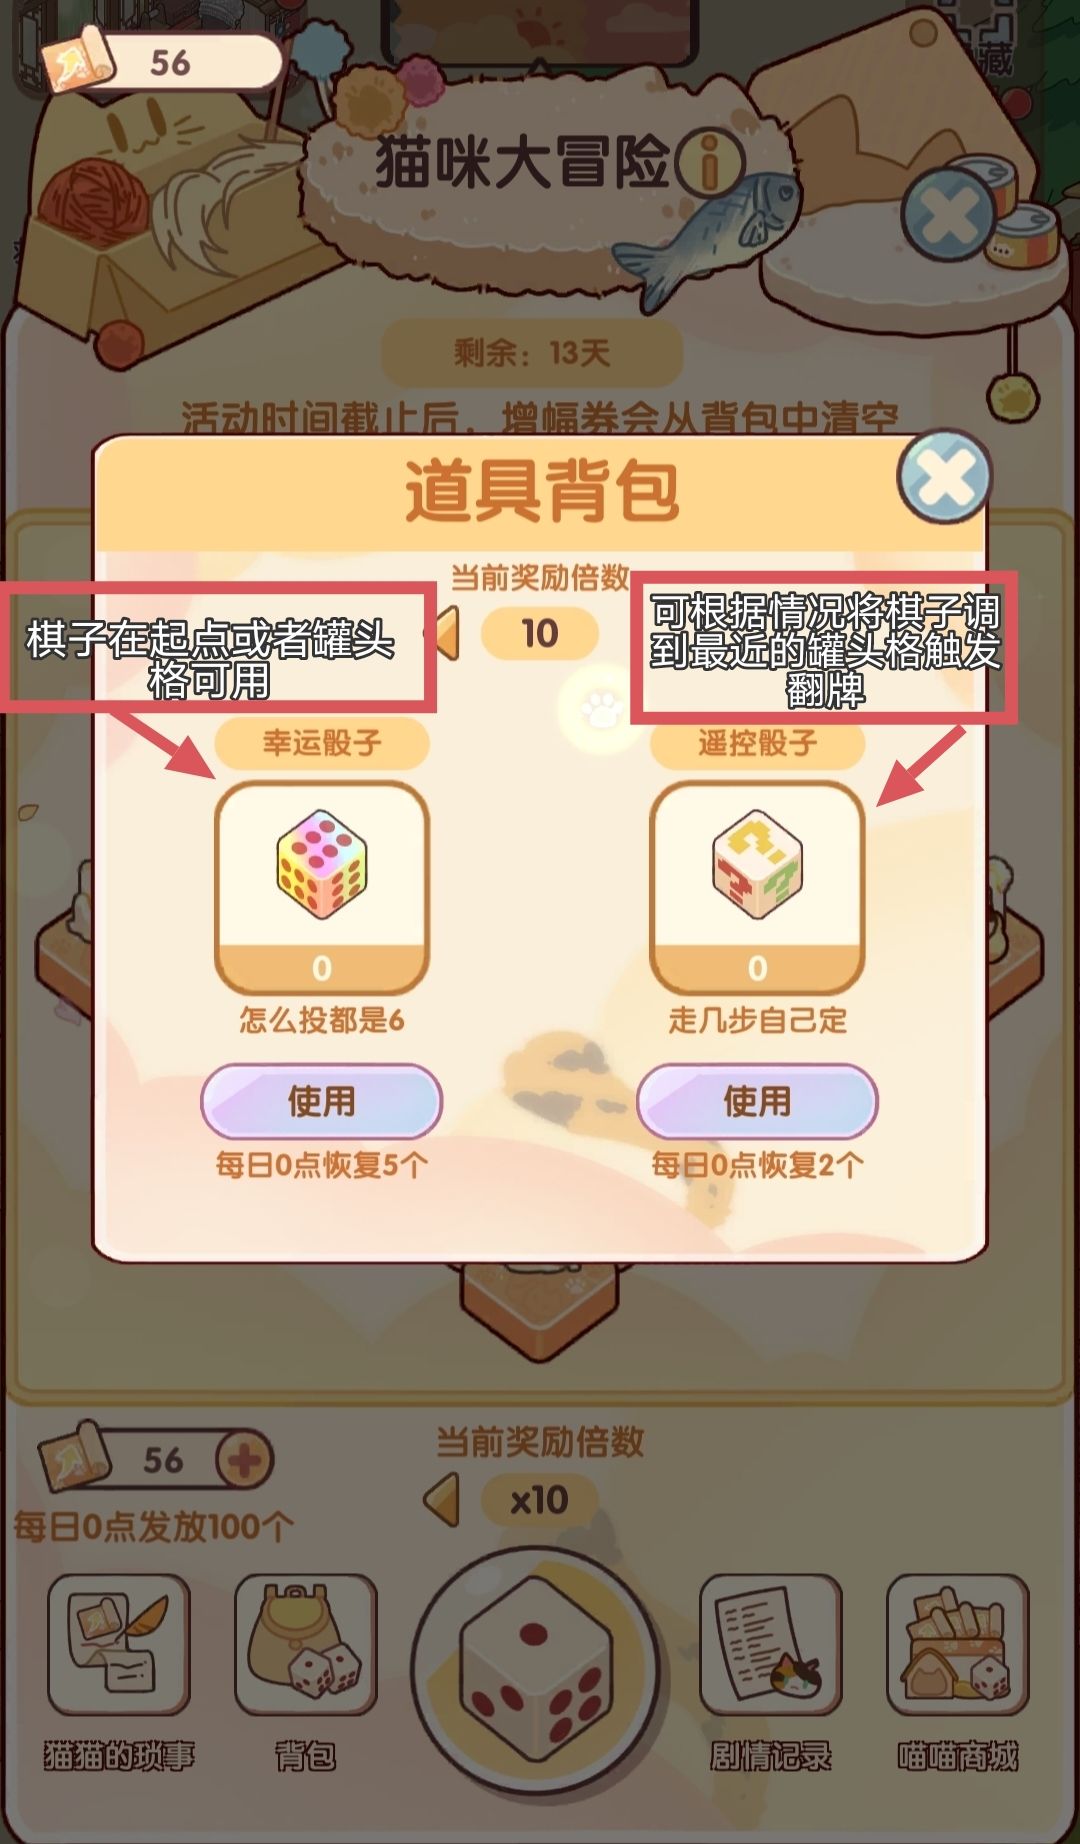Screen dimensions: 1080x1844
Task: Lower the x10 multiplier with bottom arrow
Action: [x=441, y=1499]
